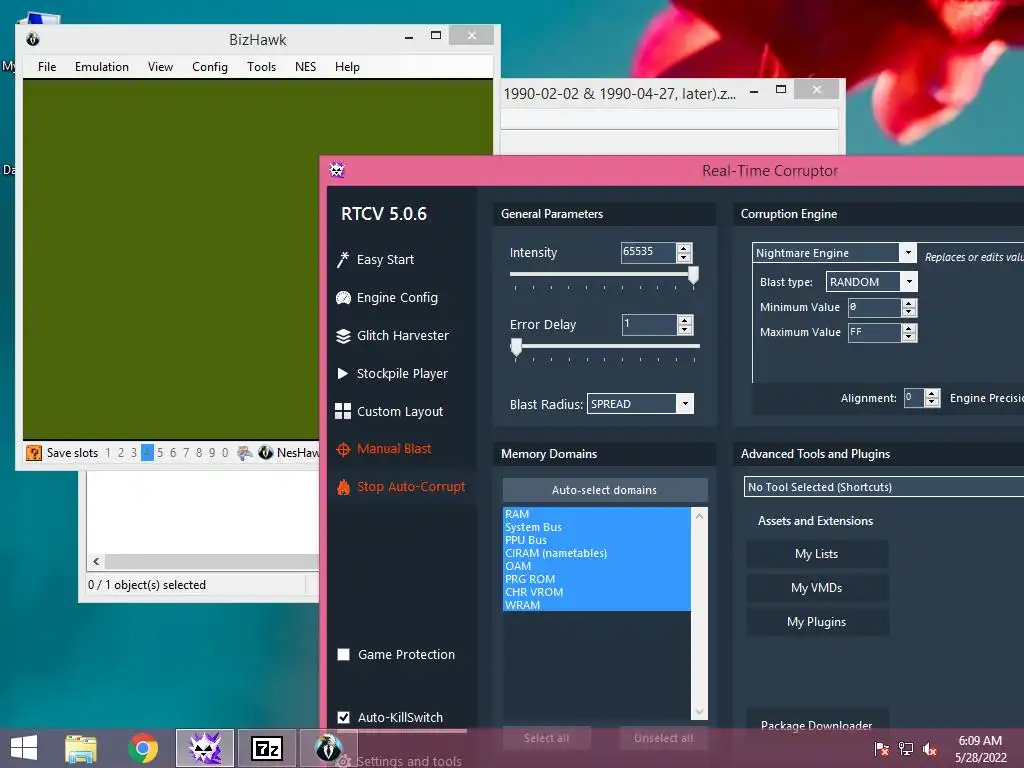Switch to Custom Layout
The image size is (1024, 768).
(389, 411)
